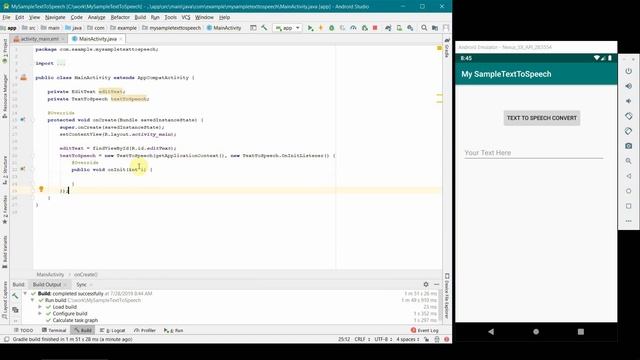The image size is (640, 360).
Task: Toggle the Event Log tool window
Action: tap(425, 330)
